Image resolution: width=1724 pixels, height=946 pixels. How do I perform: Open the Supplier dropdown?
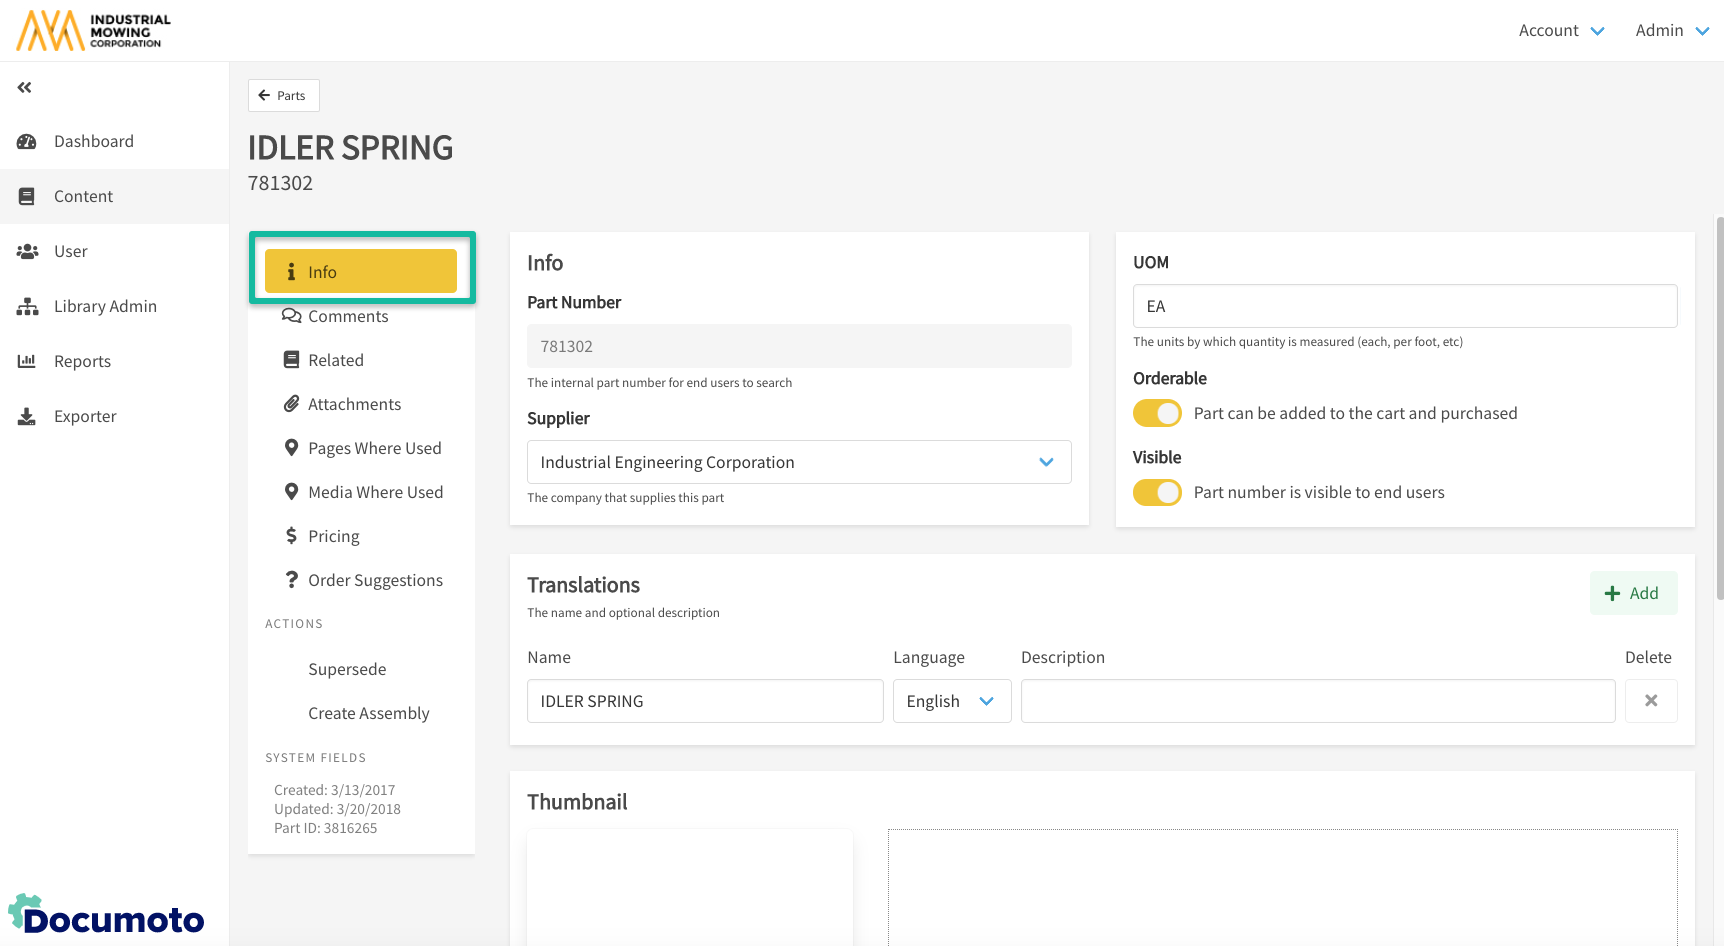(x=798, y=462)
